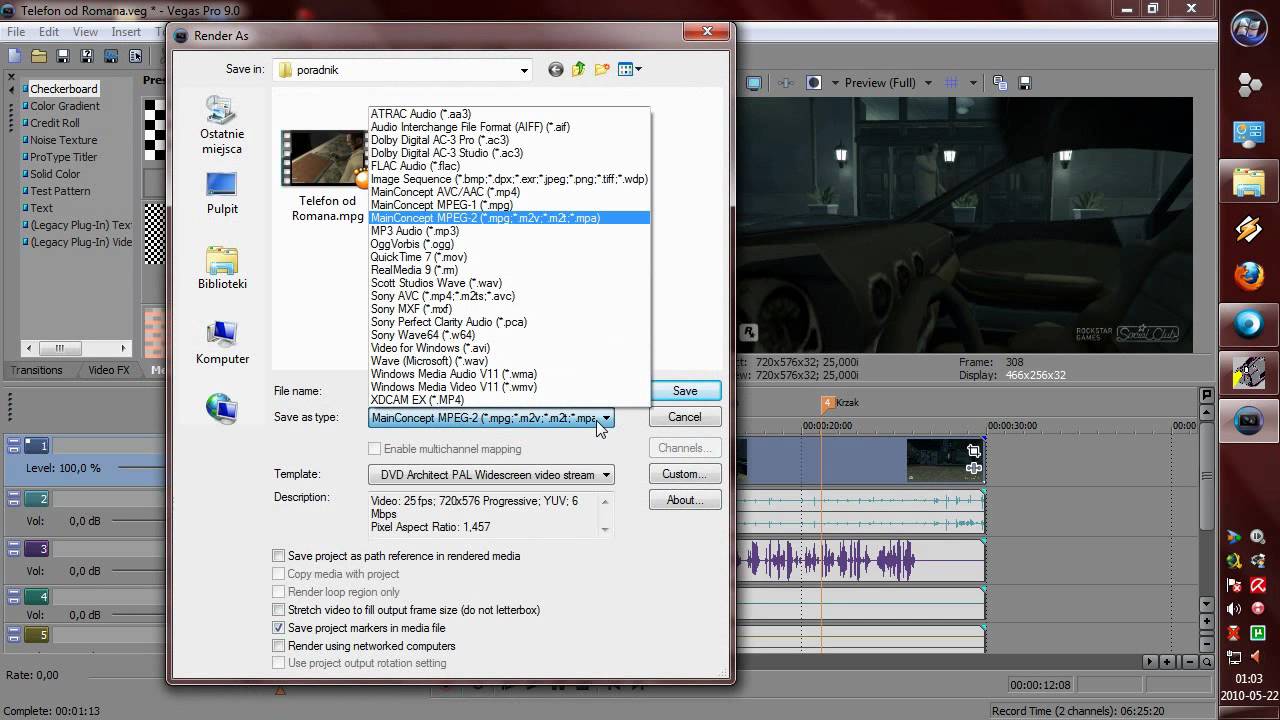Select Video for Windows (*.avi) format
The height and width of the screenshot is (720, 1280).
pyautogui.click(x=430, y=348)
